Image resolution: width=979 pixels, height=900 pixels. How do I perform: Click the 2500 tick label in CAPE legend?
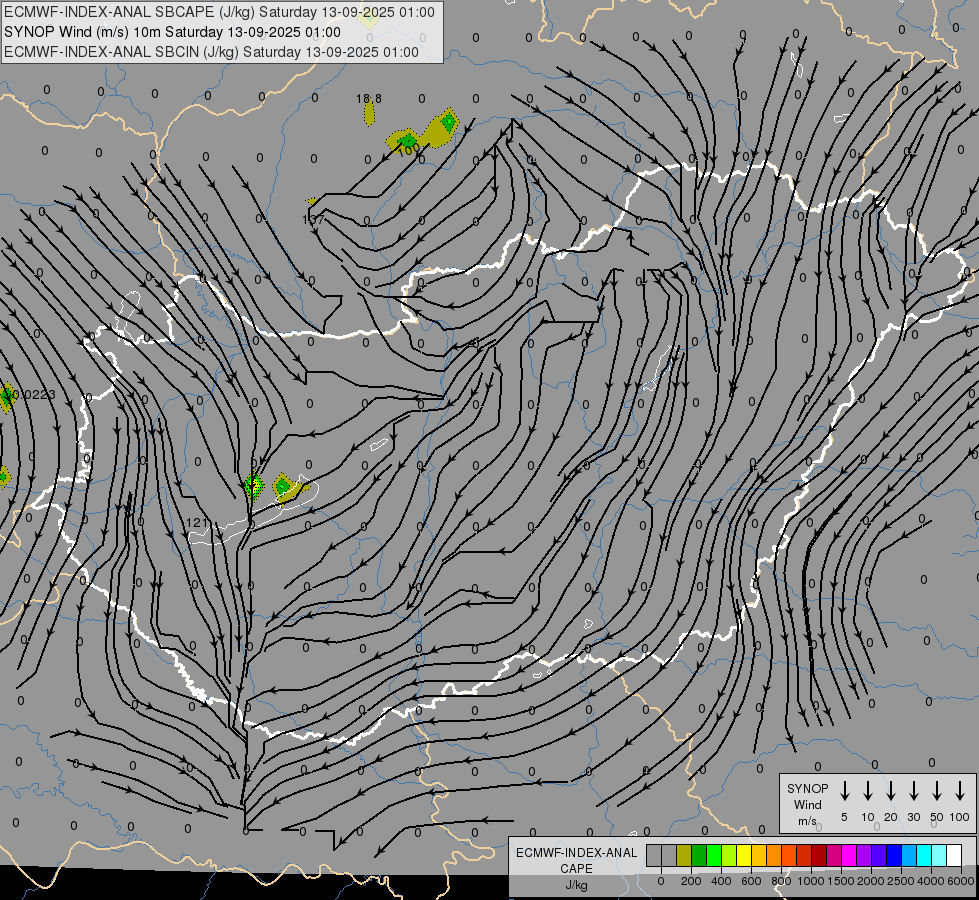tap(901, 881)
